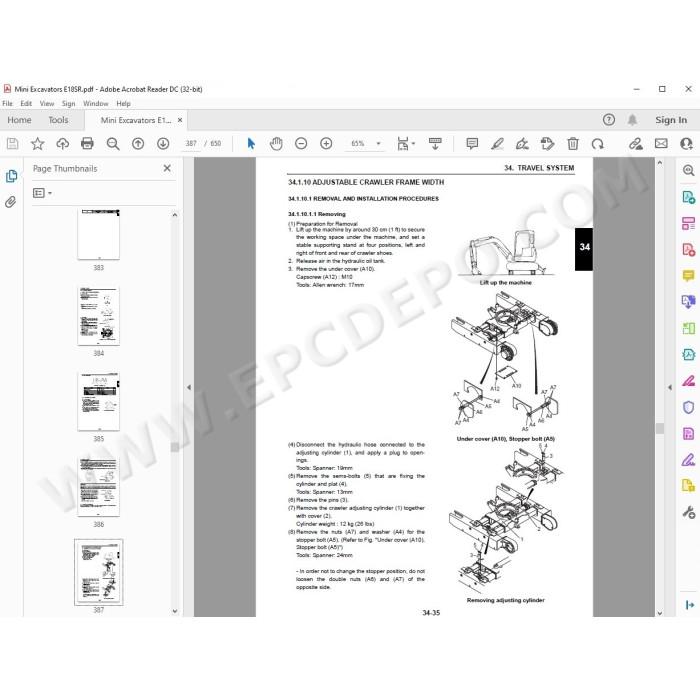Switch to the Home tab
700x700 pixels.
(19, 120)
